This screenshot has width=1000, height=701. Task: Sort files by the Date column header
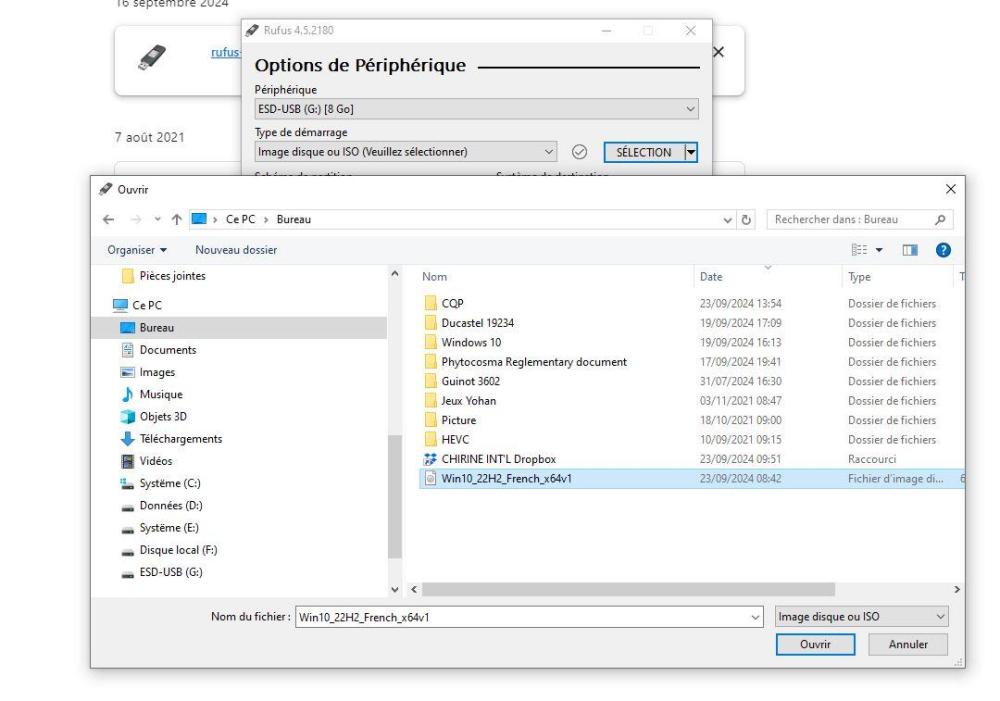(712, 278)
